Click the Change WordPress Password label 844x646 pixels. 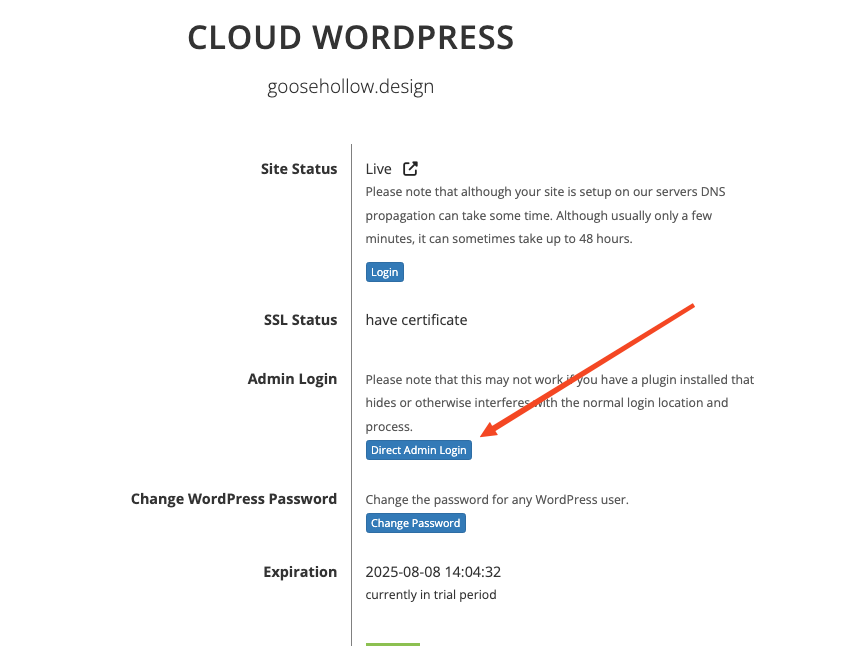234,499
